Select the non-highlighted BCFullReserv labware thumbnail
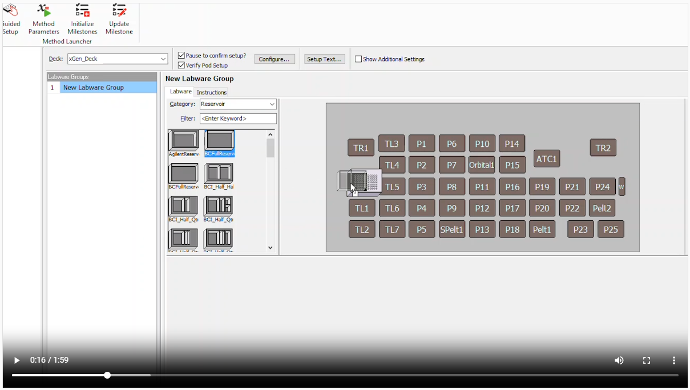 pos(184,176)
